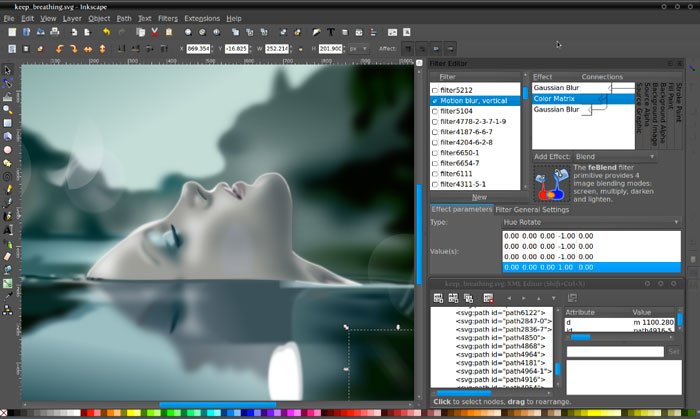Click the Print document icon

(x=54, y=32)
